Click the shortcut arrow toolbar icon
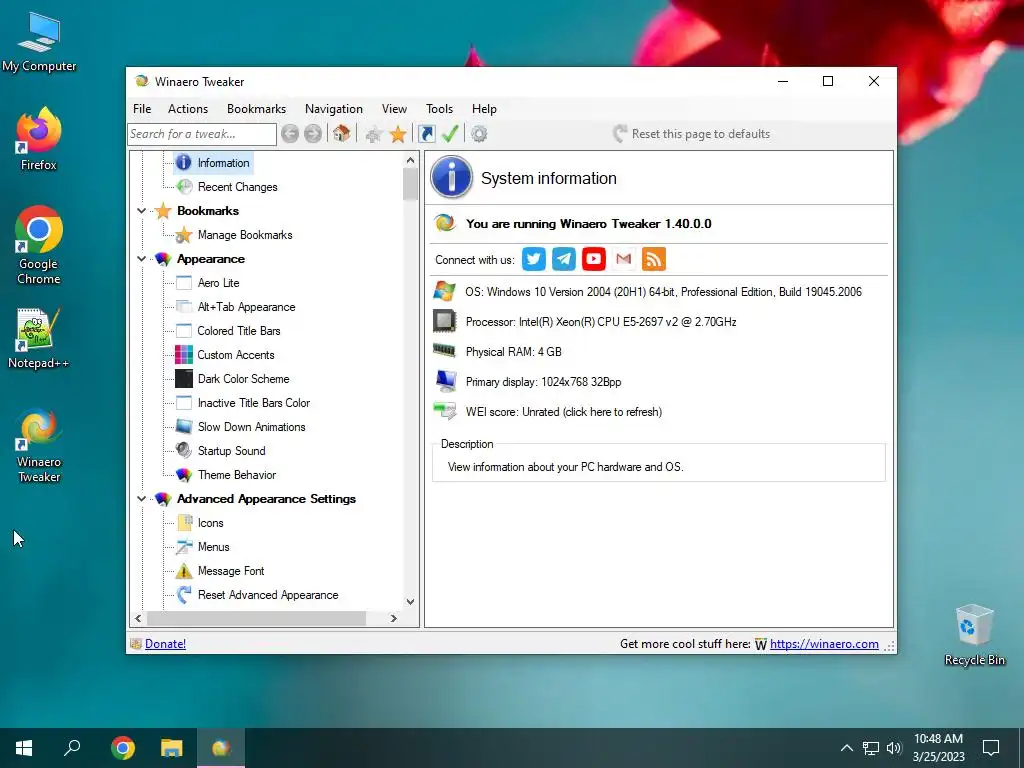 click(x=426, y=134)
